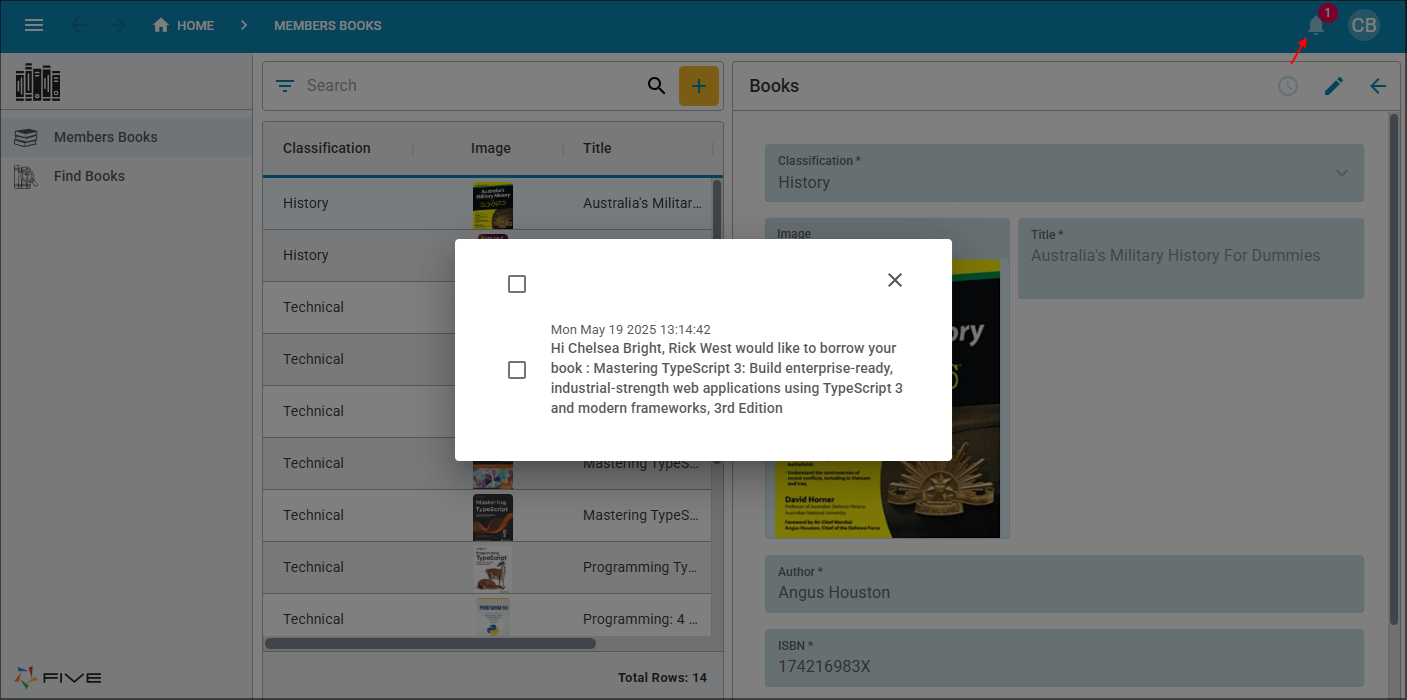Screen dimensions: 1407x700
Task: Expand the Classification dropdown
Action: pos(1341,173)
